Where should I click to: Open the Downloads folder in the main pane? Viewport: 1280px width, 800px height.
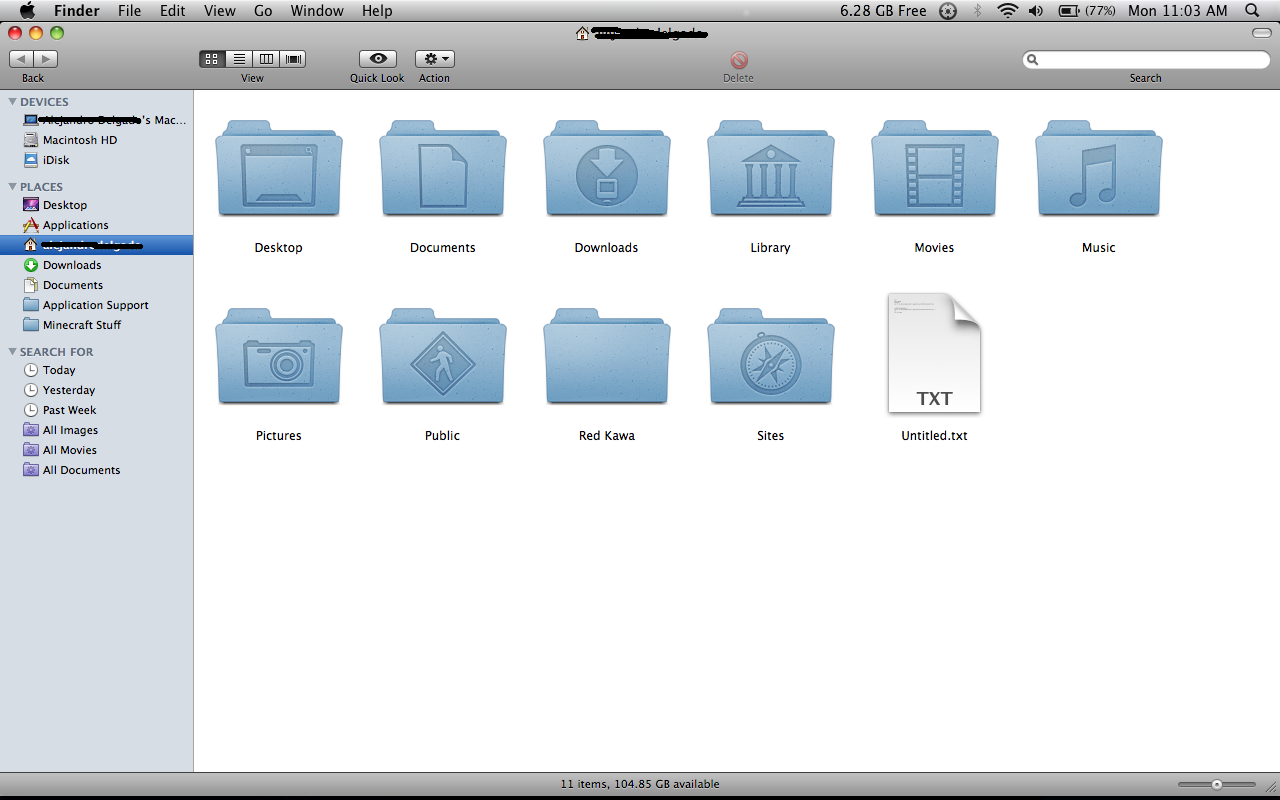coord(607,168)
